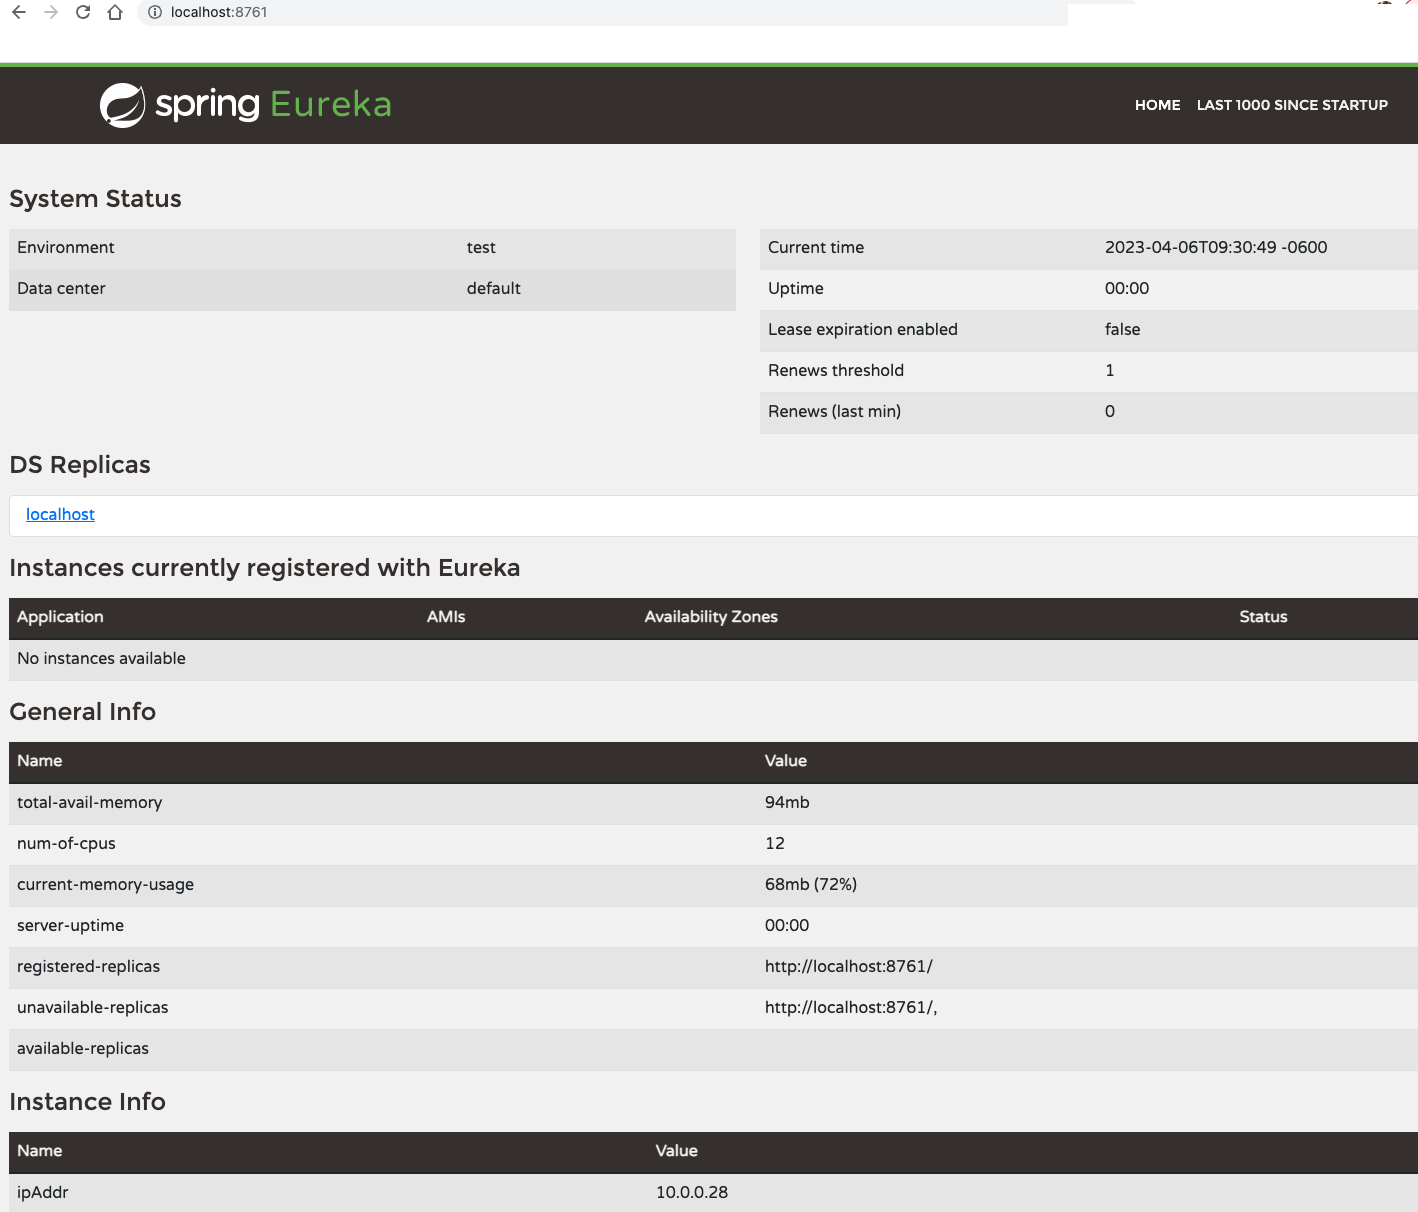Screen dimensions: 1418x1212
Task: Click the num-of-cpus row name
Action: pyautogui.click(x=66, y=844)
